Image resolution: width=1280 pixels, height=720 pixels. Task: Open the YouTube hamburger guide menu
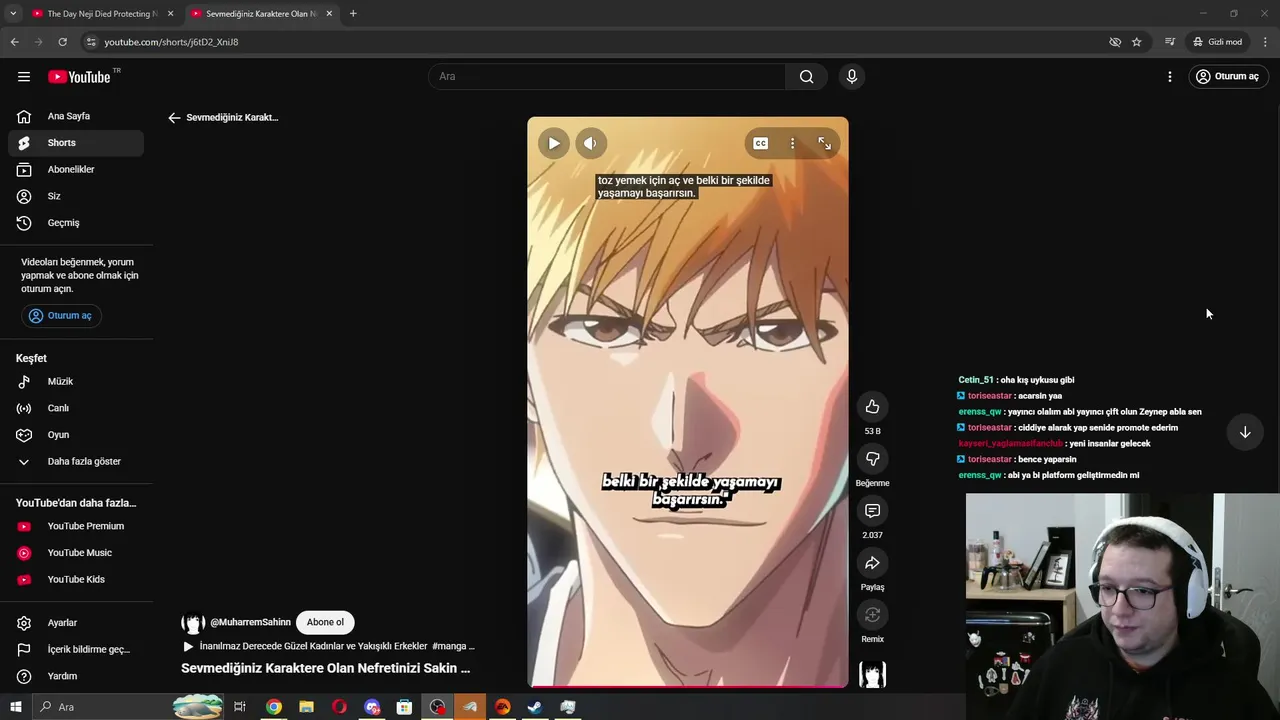(24, 77)
